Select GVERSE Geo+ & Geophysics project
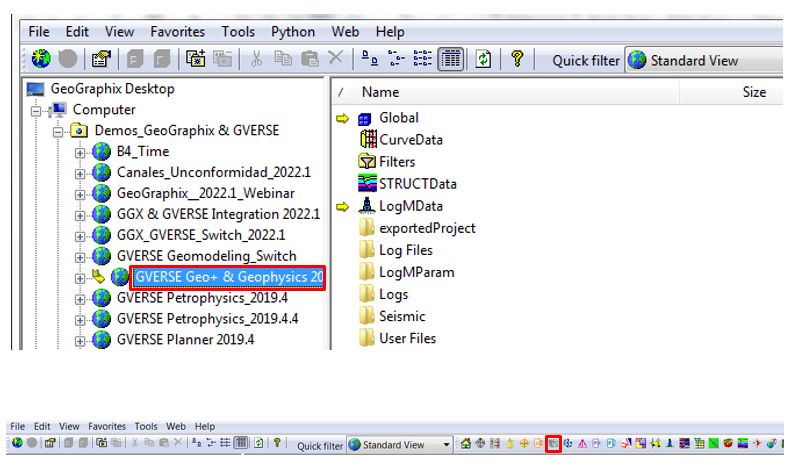Image resolution: width=789 pixels, height=470 pixels. [228, 277]
